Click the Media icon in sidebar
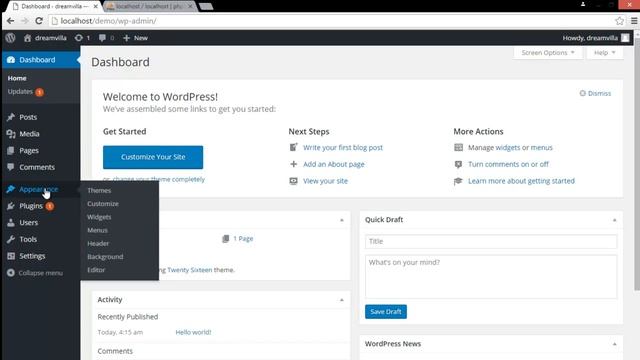The height and width of the screenshot is (360, 640). click(x=11, y=134)
